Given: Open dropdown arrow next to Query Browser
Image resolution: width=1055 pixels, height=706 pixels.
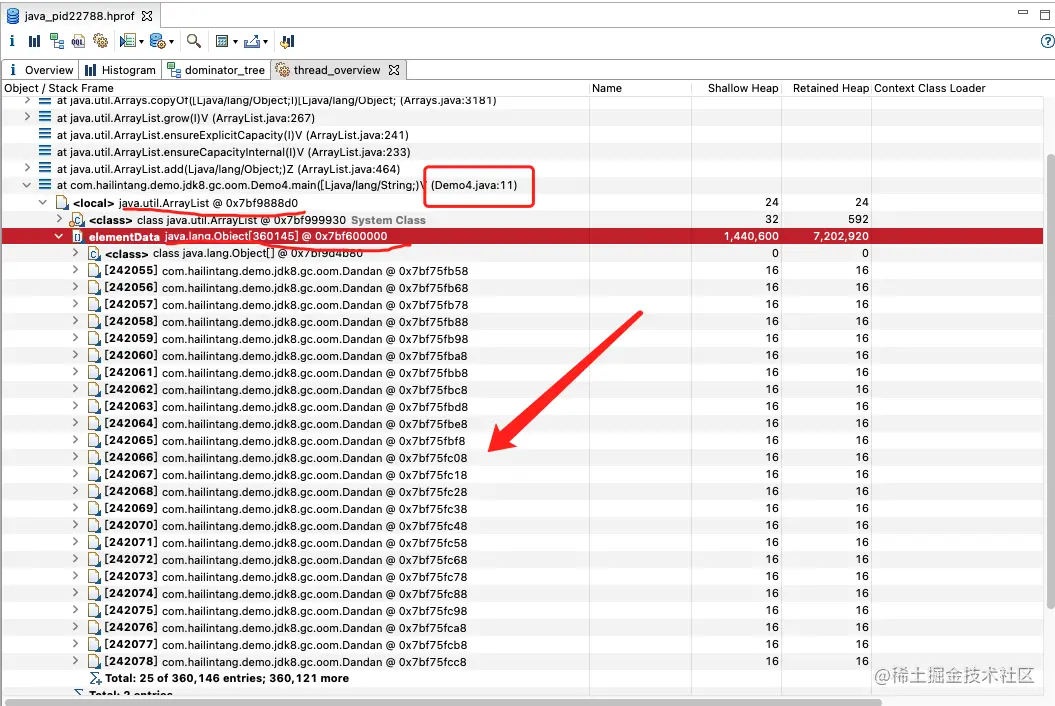Looking at the screenshot, I should click(x=172, y=42).
